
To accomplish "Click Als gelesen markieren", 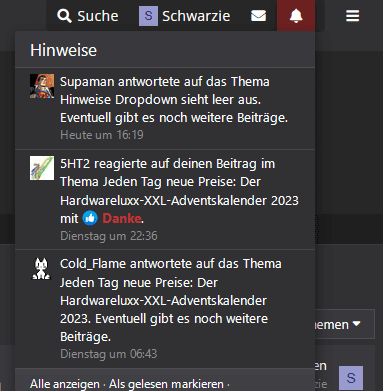I will pyautogui.click(x=166, y=384).
